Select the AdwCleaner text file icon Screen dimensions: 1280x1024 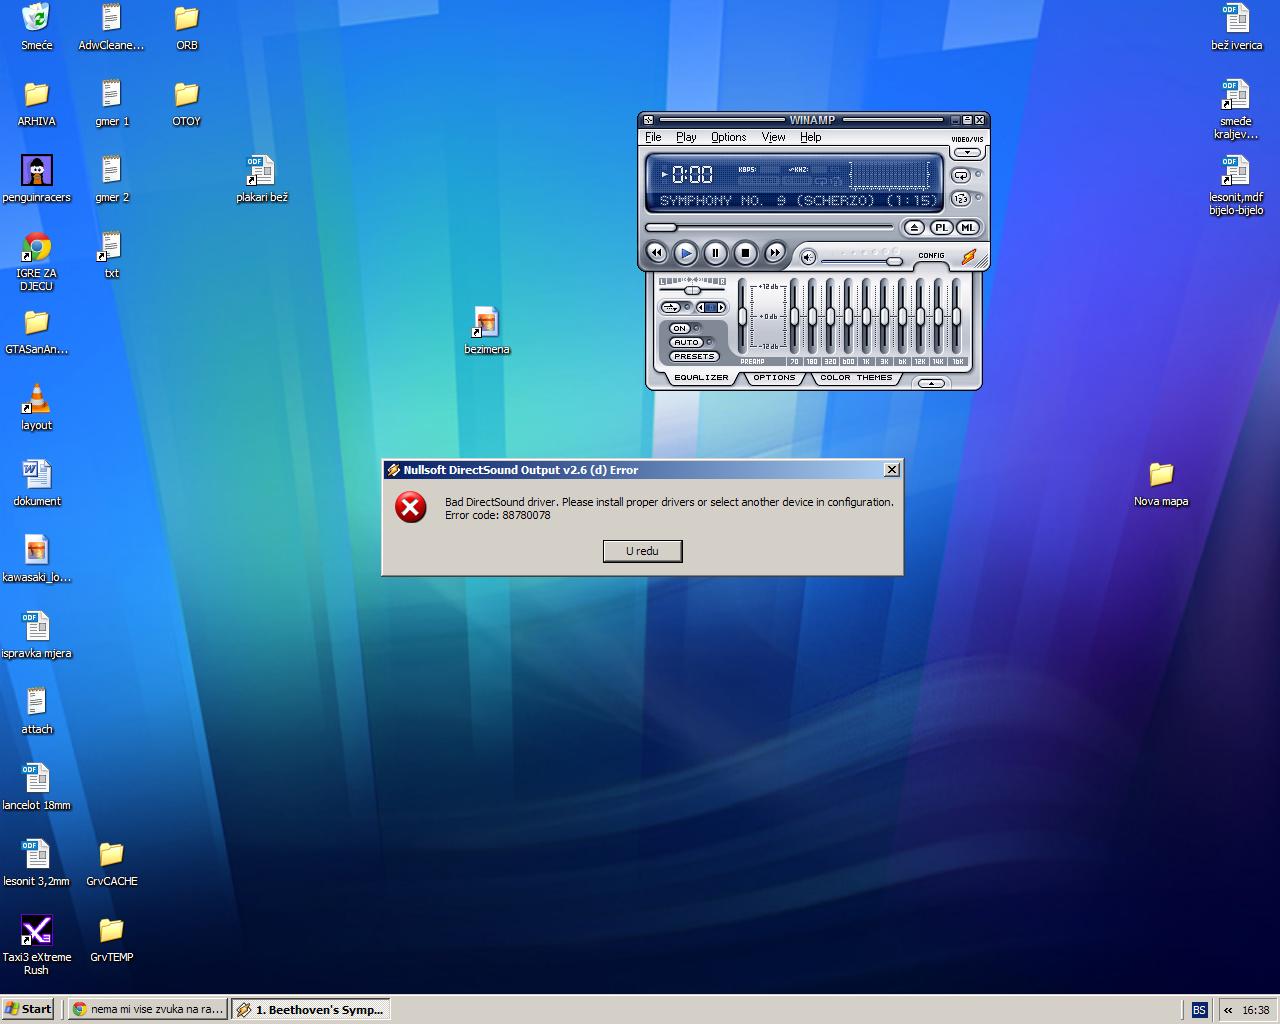tap(111, 27)
